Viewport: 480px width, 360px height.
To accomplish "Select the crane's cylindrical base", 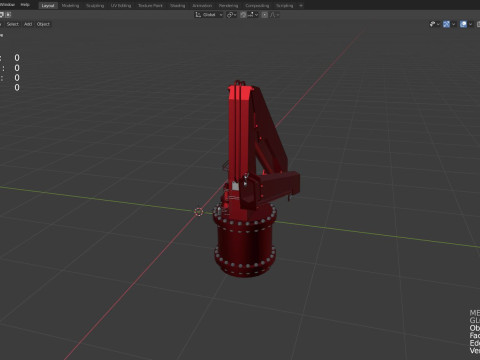I will [x=246, y=242].
